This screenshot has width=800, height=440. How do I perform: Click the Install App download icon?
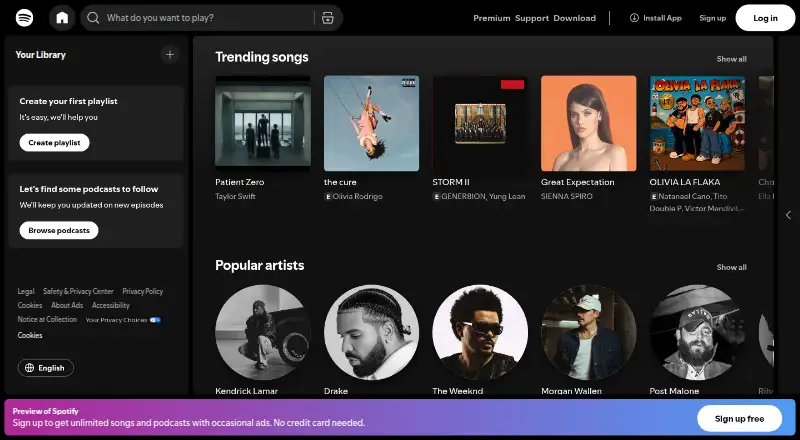click(634, 18)
